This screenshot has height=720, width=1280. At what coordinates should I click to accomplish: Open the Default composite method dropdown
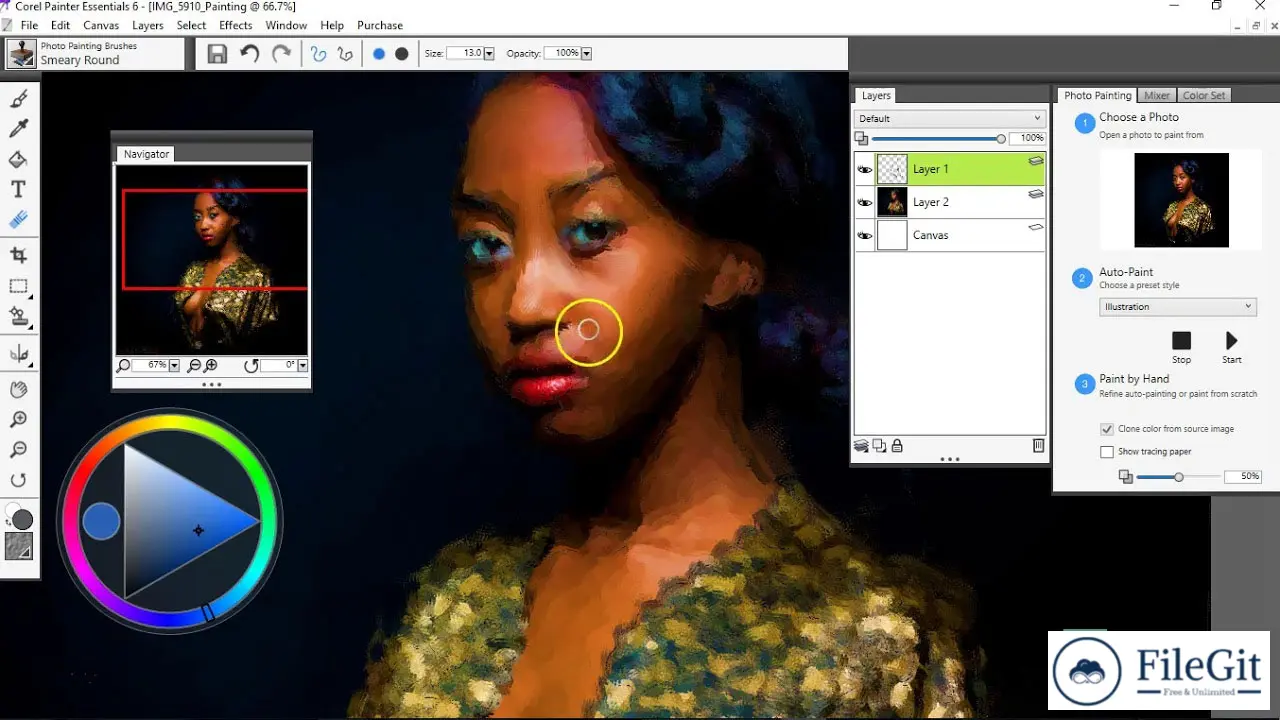(x=950, y=118)
